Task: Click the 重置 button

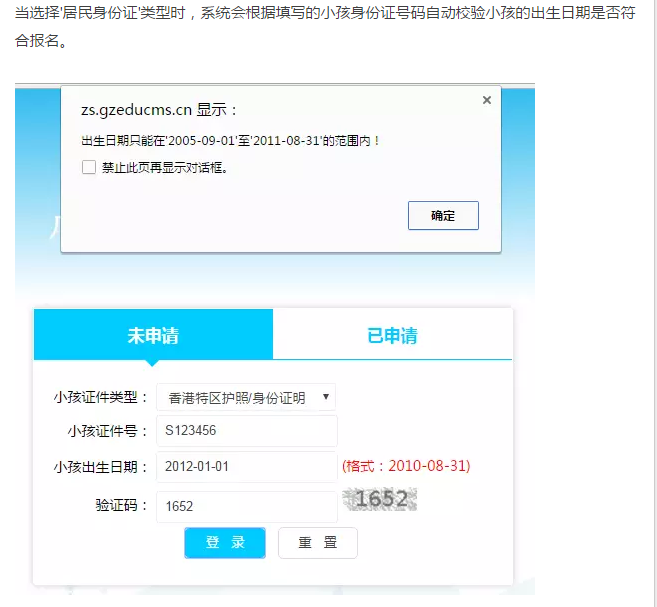Action: click(317, 543)
